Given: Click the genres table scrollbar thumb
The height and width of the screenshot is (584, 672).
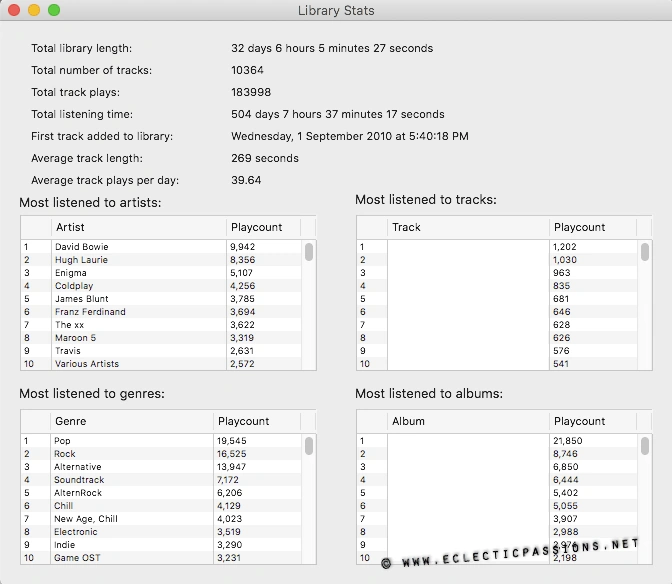Looking at the screenshot, I should (x=309, y=446).
